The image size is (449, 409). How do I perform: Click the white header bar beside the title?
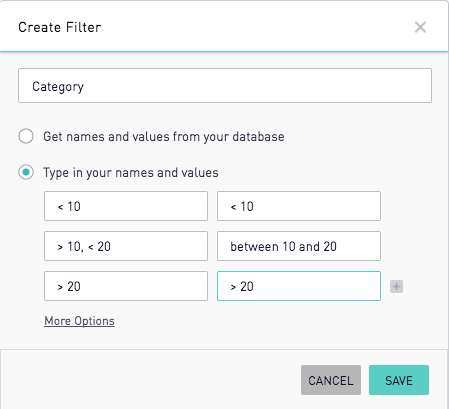[257, 27]
